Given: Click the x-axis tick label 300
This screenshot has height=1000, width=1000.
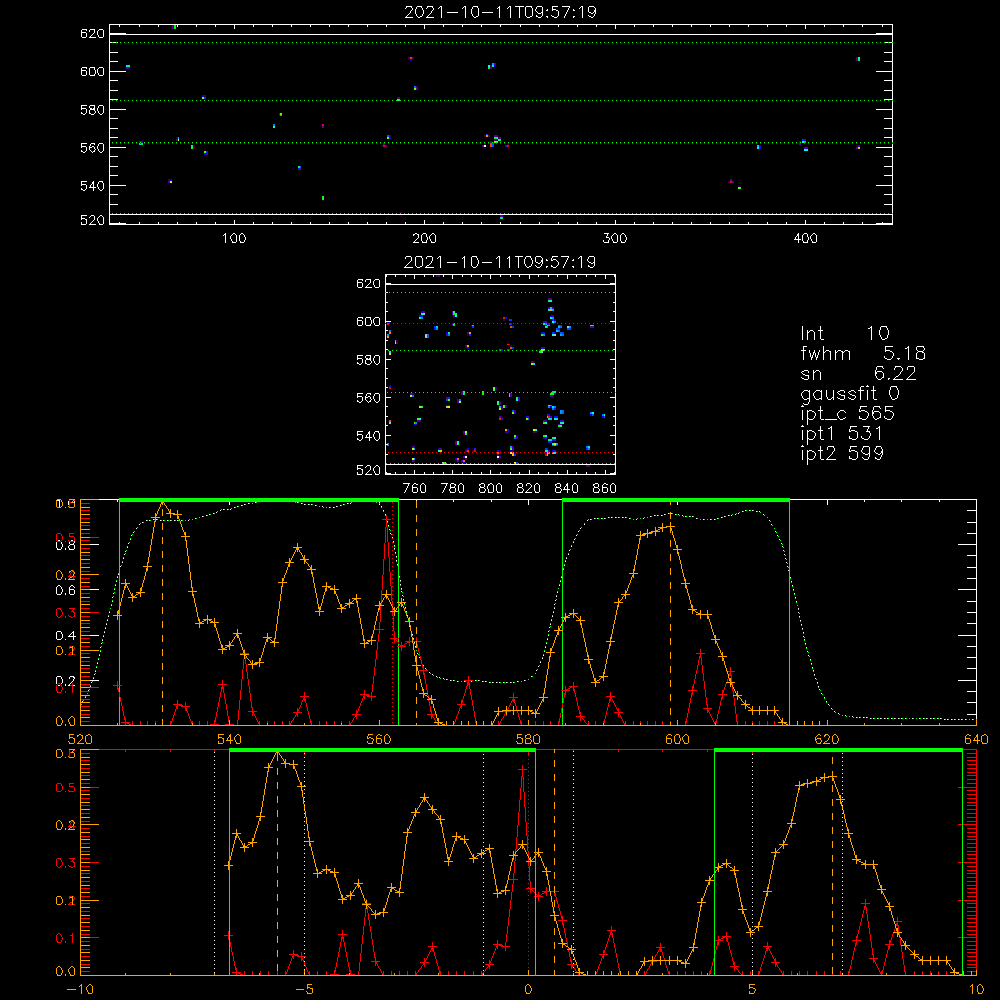Looking at the screenshot, I should click(615, 239).
